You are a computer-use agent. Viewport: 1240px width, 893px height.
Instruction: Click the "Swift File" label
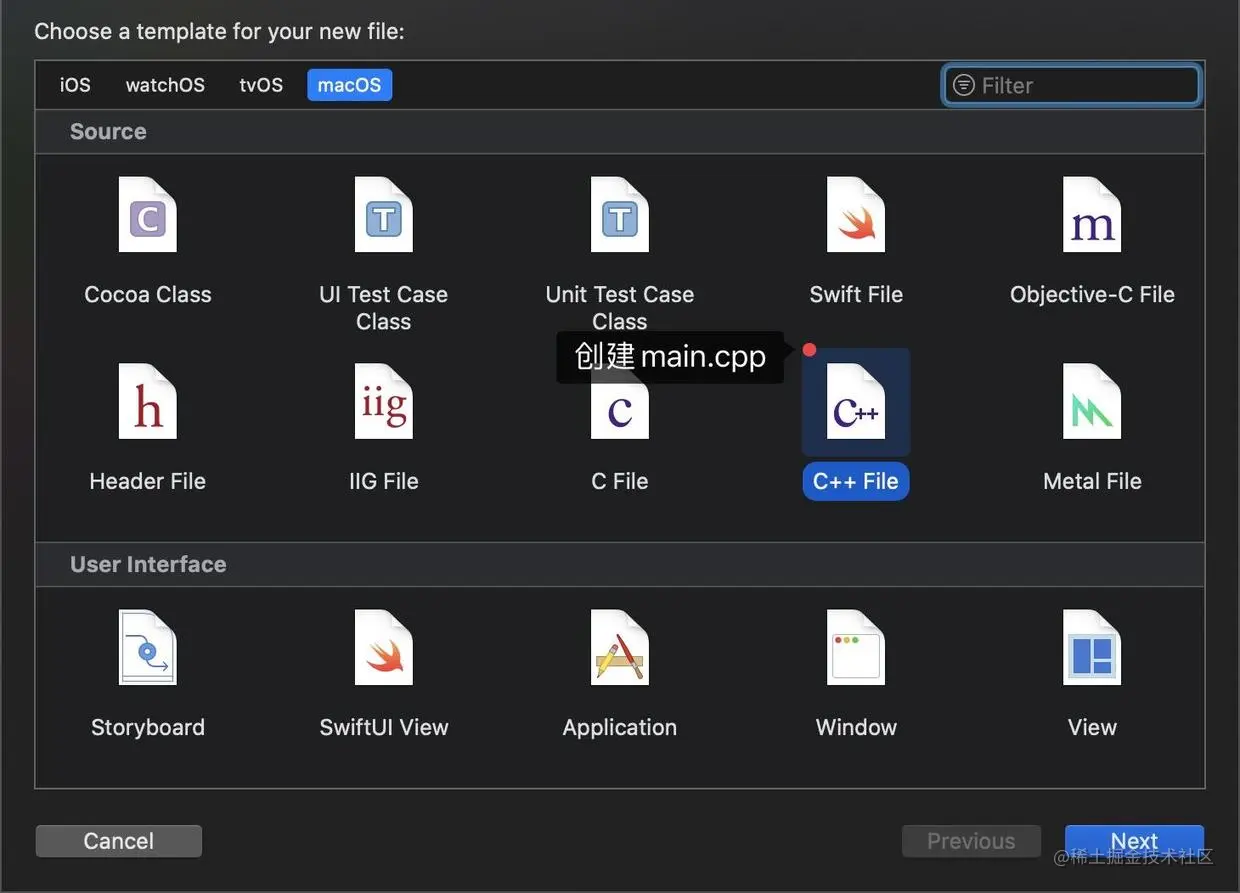[x=856, y=294]
